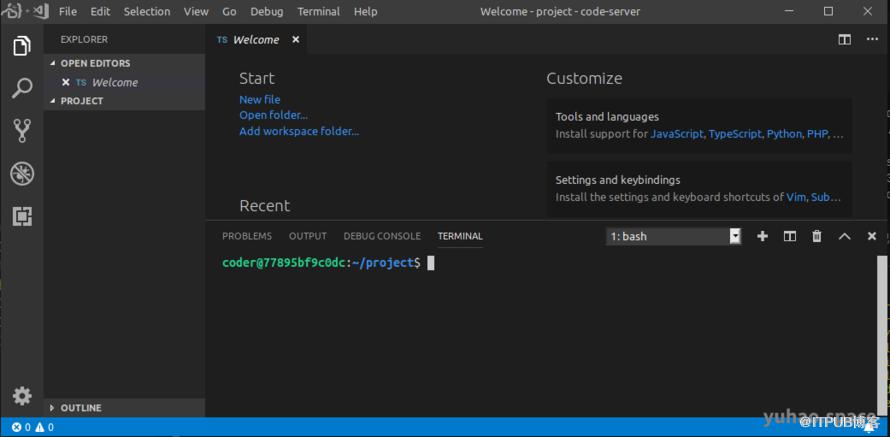This screenshot has height=437, width=890.
Task: Open the Search view in activity bar
Action: coord(22,89)
